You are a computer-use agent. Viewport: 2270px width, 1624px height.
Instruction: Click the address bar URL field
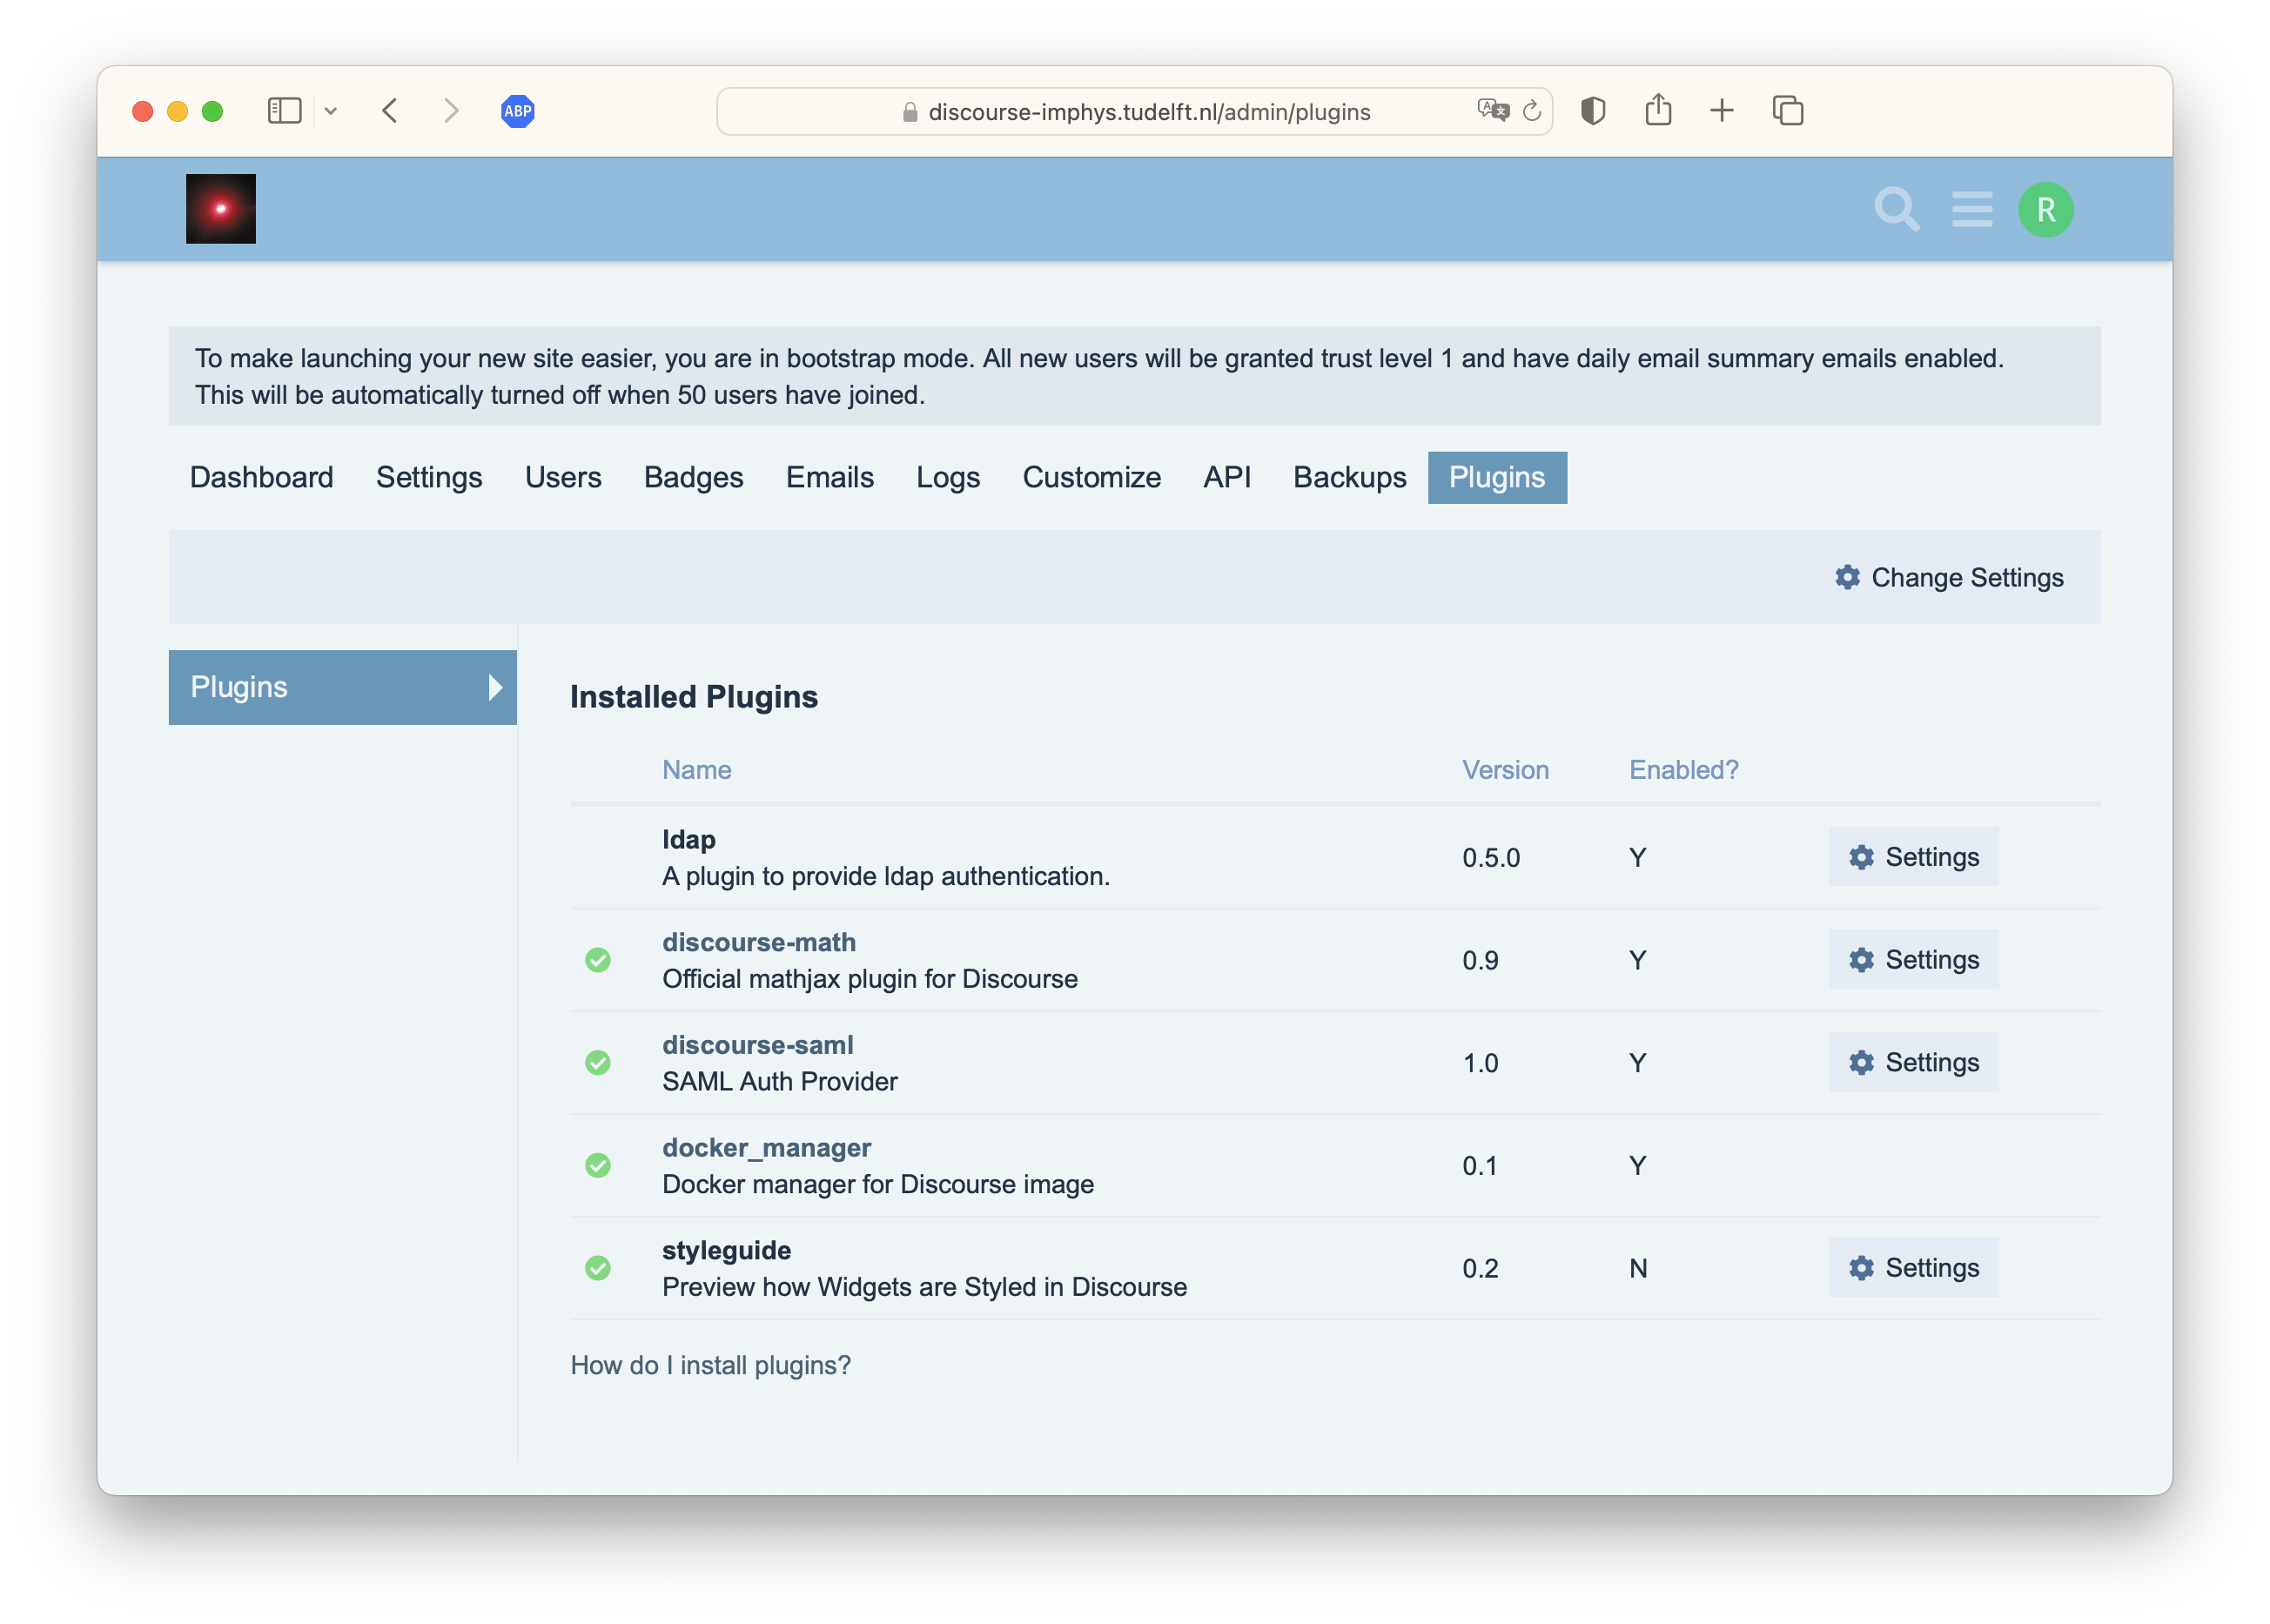1134,111
